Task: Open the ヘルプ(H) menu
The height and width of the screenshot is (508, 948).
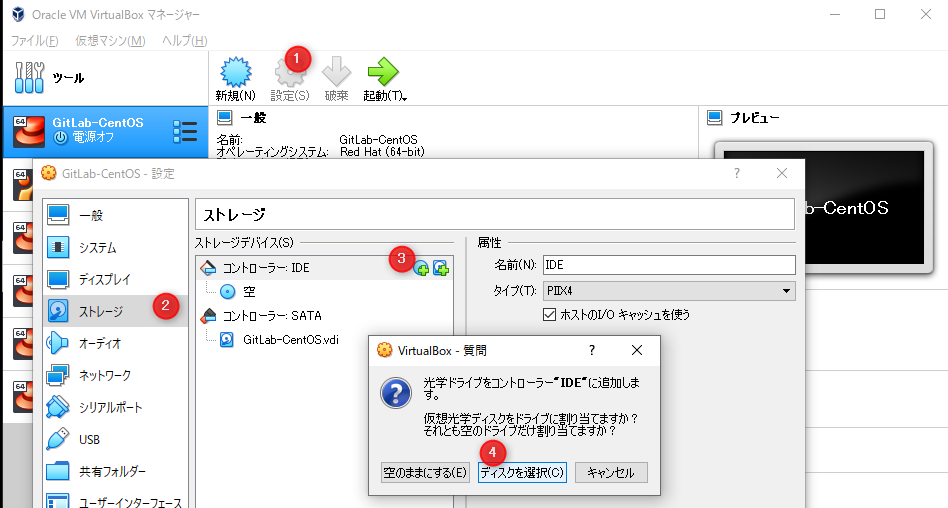Action: point(184,41)
